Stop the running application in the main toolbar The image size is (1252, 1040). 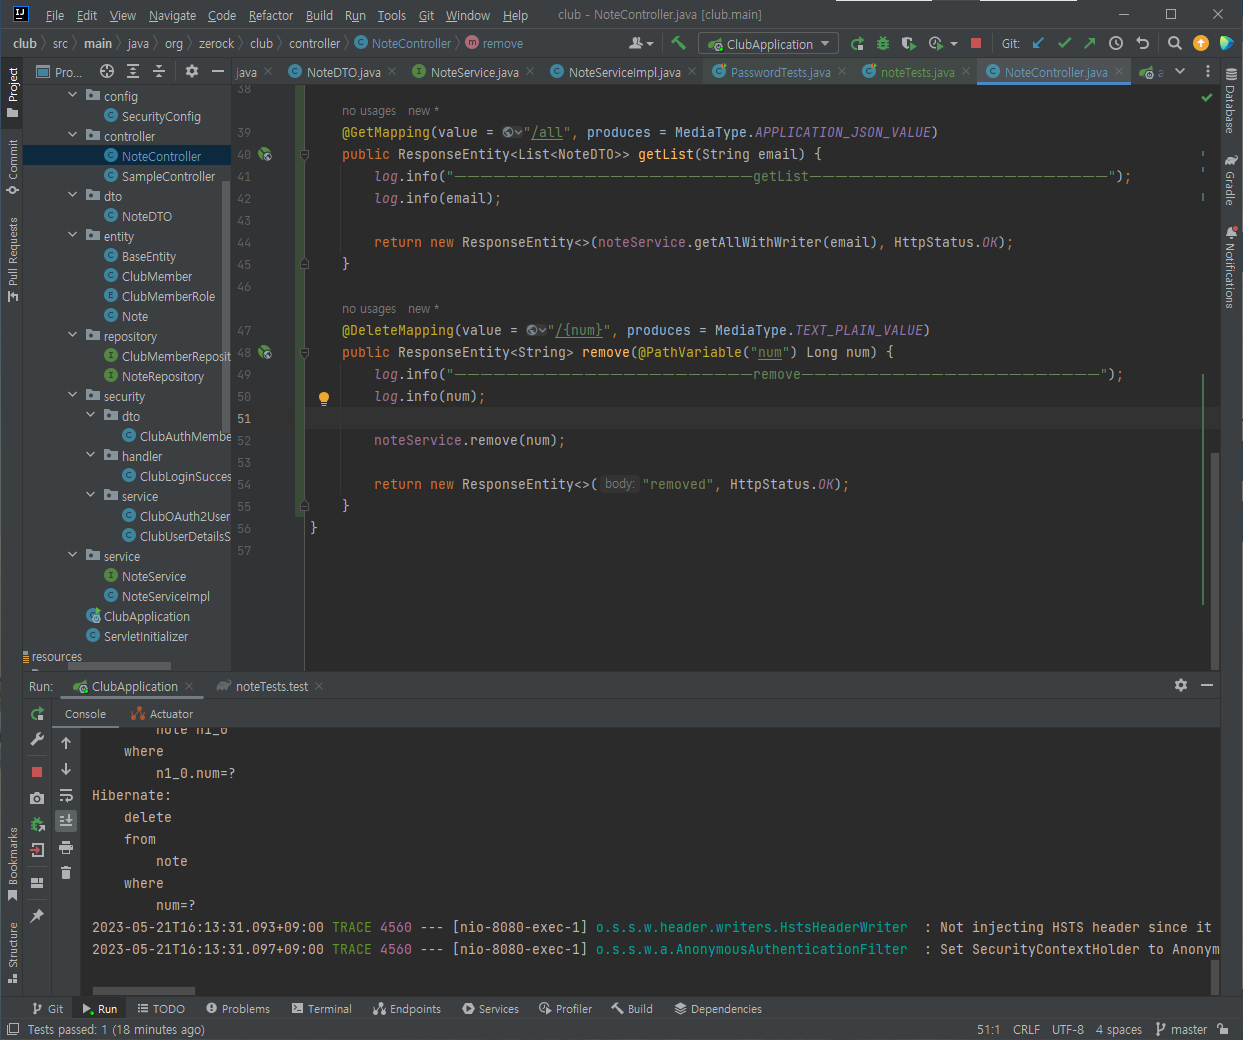click(977, 43)
